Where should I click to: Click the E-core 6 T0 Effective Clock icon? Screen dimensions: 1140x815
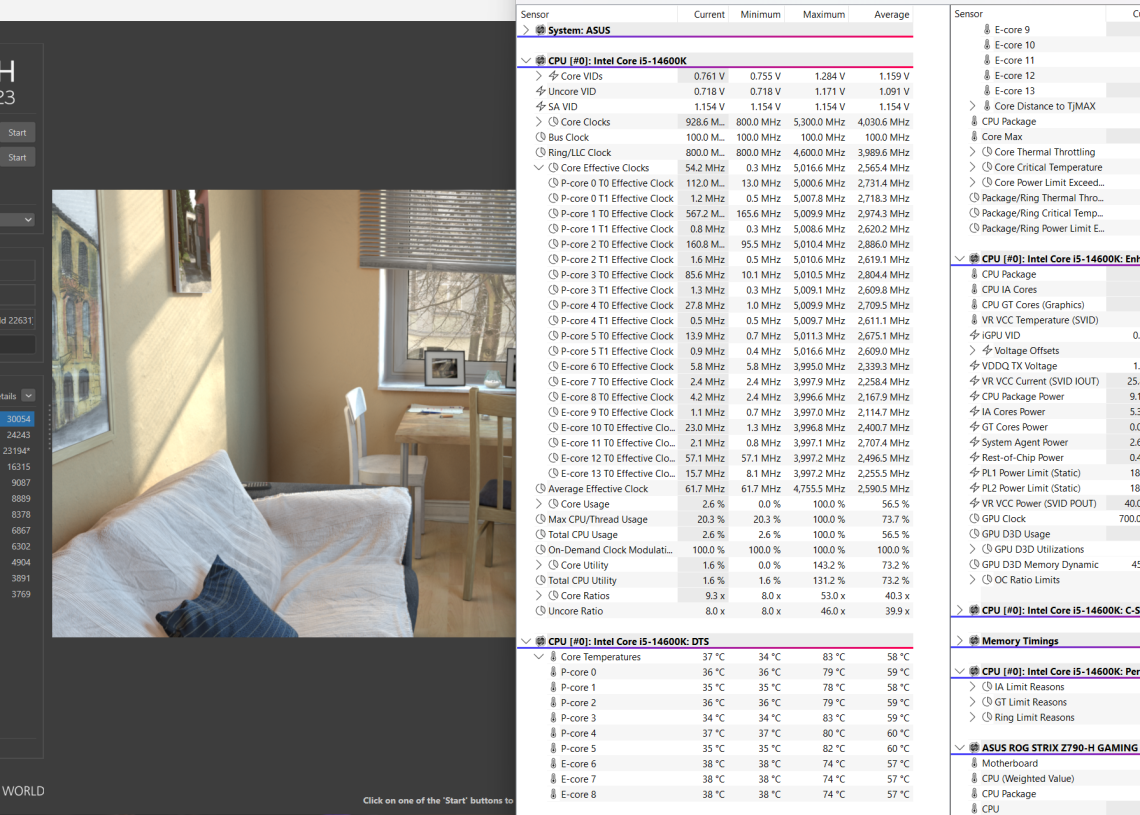pos(553,366)
